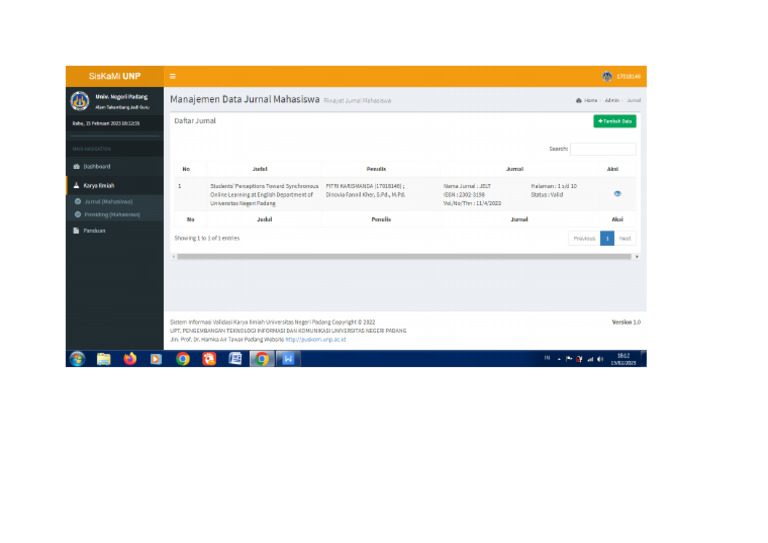Select journal title 'Students' Perceptions Toward Synchronous' cell
Image resolution: width=768 pixels, height=543 pixels.
(264, 194)
